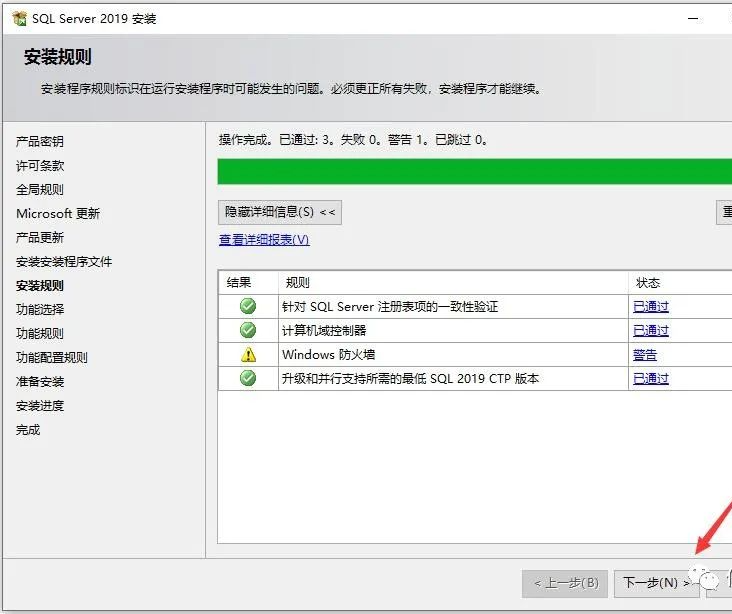Click the rule text 升级和并行支持所需的最低 SQL 2019 CTP 版本
732x614 pixels.
(410, 378)
